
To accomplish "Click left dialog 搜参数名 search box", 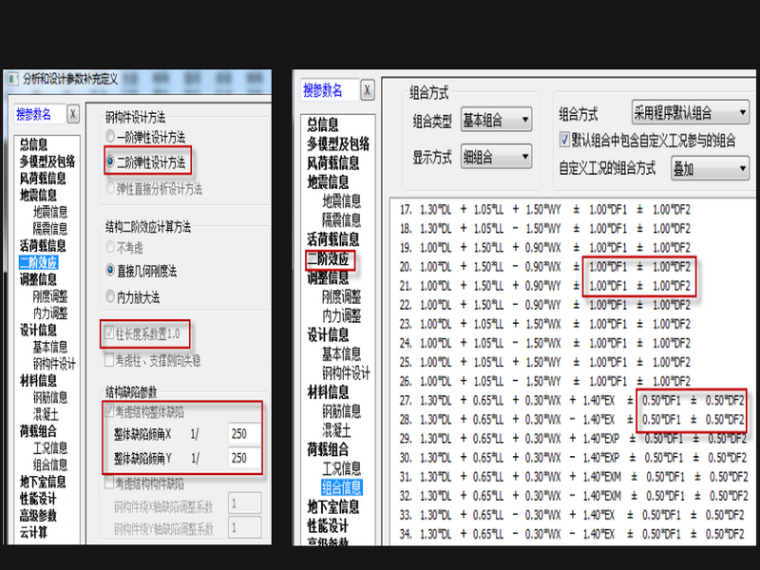I will point(35,115).
